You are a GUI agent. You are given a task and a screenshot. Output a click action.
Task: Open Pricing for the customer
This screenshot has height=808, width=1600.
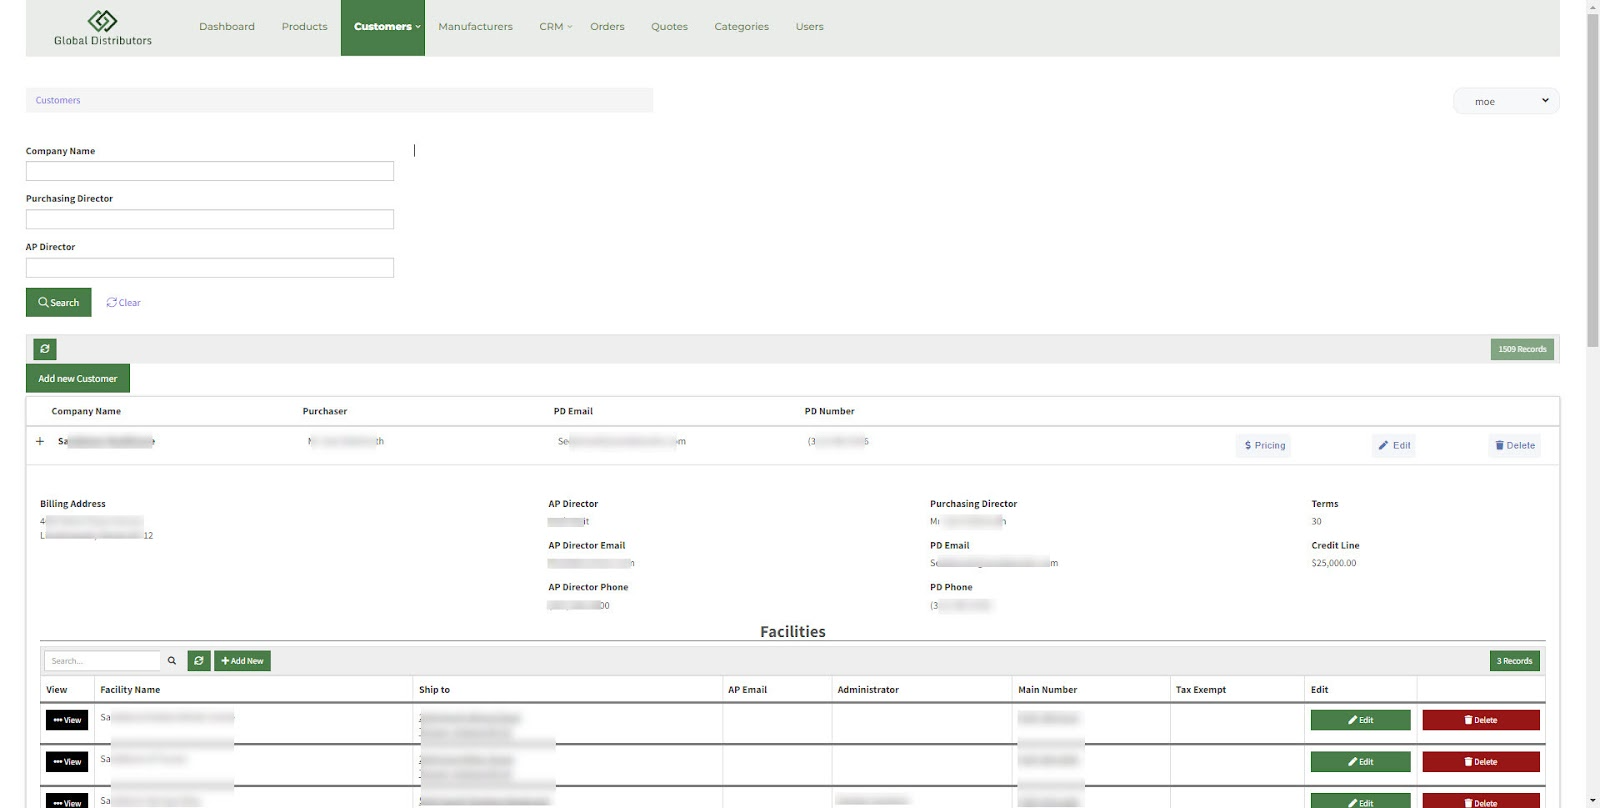coord(1264,445)
